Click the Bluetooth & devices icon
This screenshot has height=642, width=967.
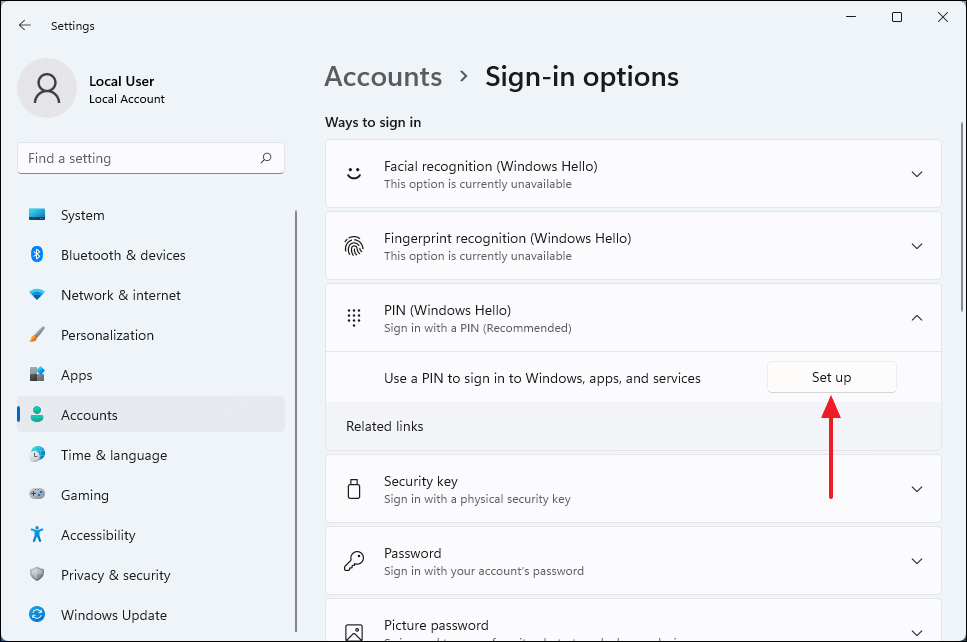click(37, 255)
